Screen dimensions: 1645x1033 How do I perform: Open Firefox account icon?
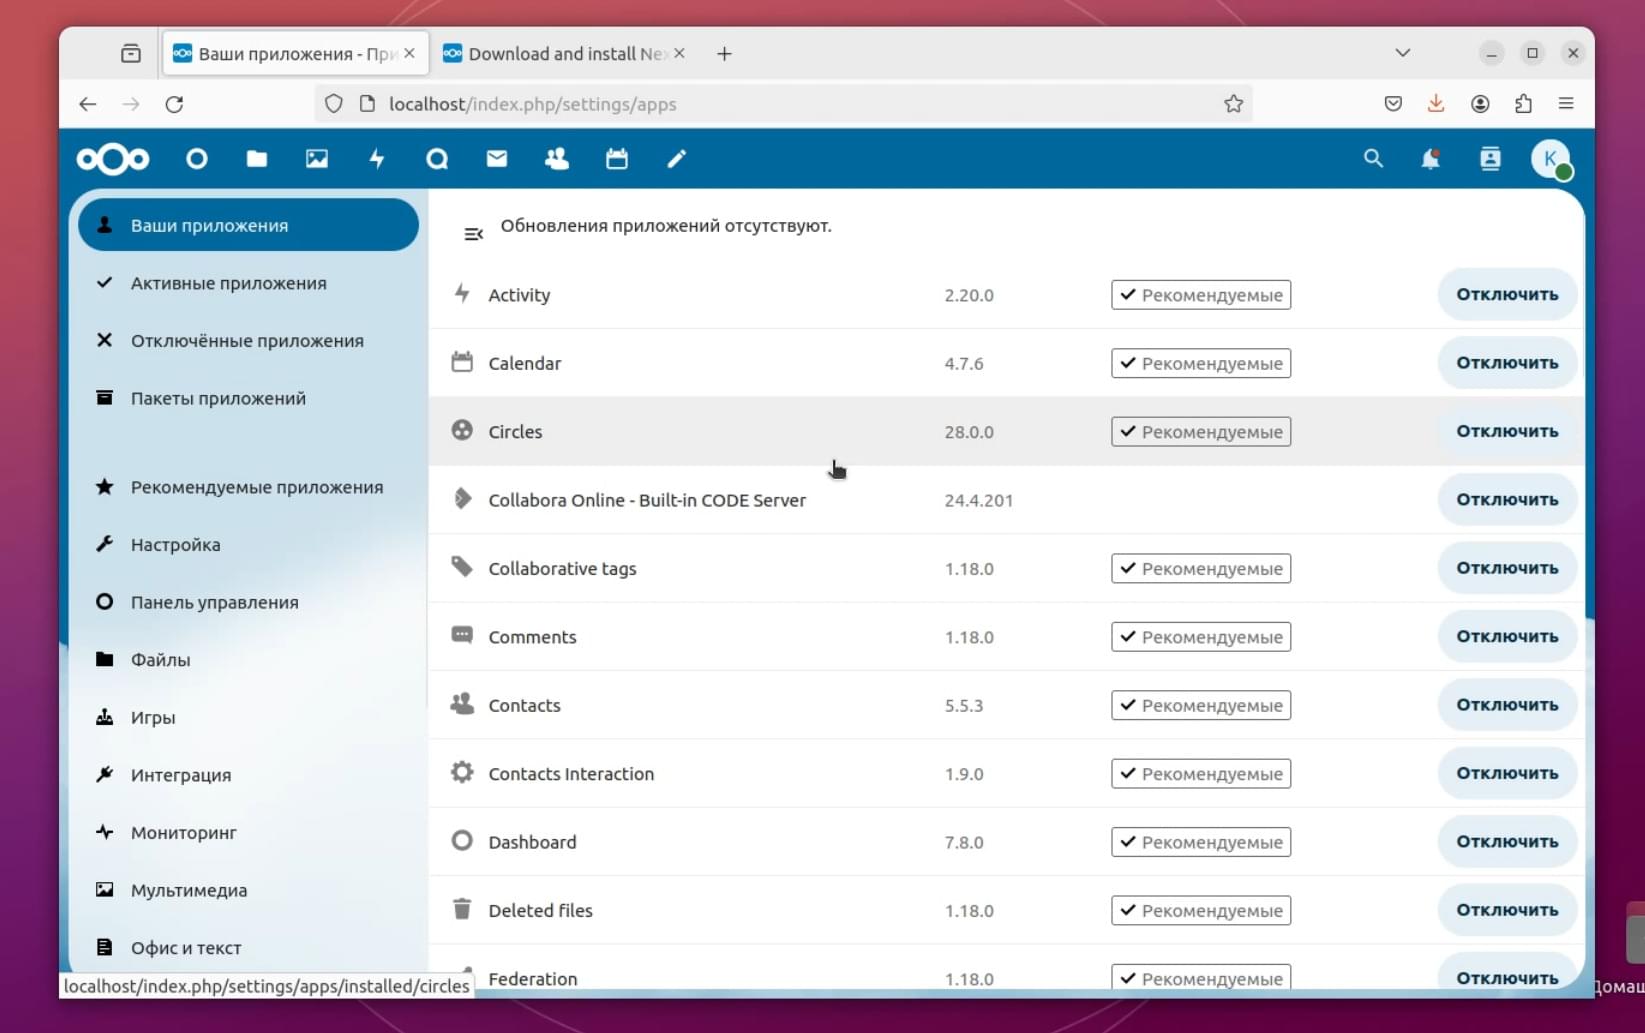coord(1480,104)
